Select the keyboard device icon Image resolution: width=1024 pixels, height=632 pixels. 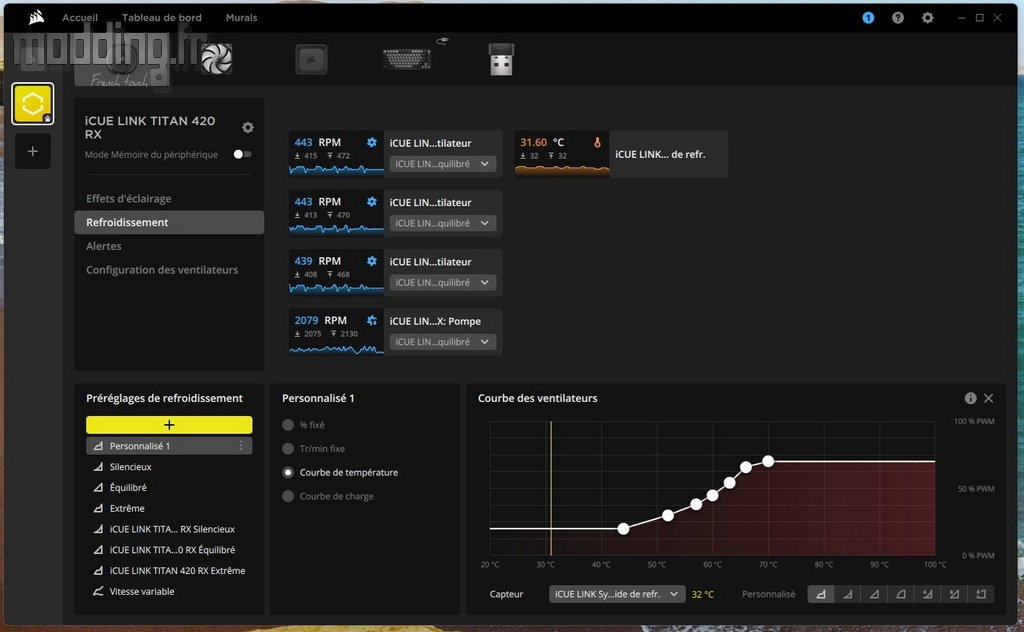coord(406,59)
